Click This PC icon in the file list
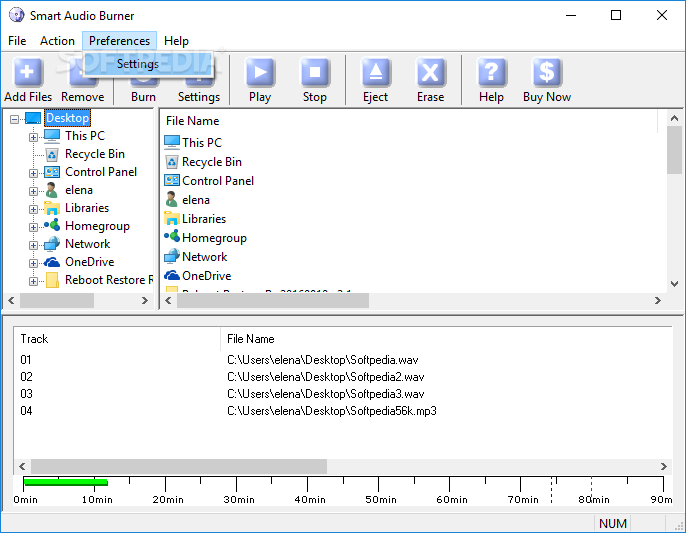This screenshot has height=533, width=686. tap(172, 142)
